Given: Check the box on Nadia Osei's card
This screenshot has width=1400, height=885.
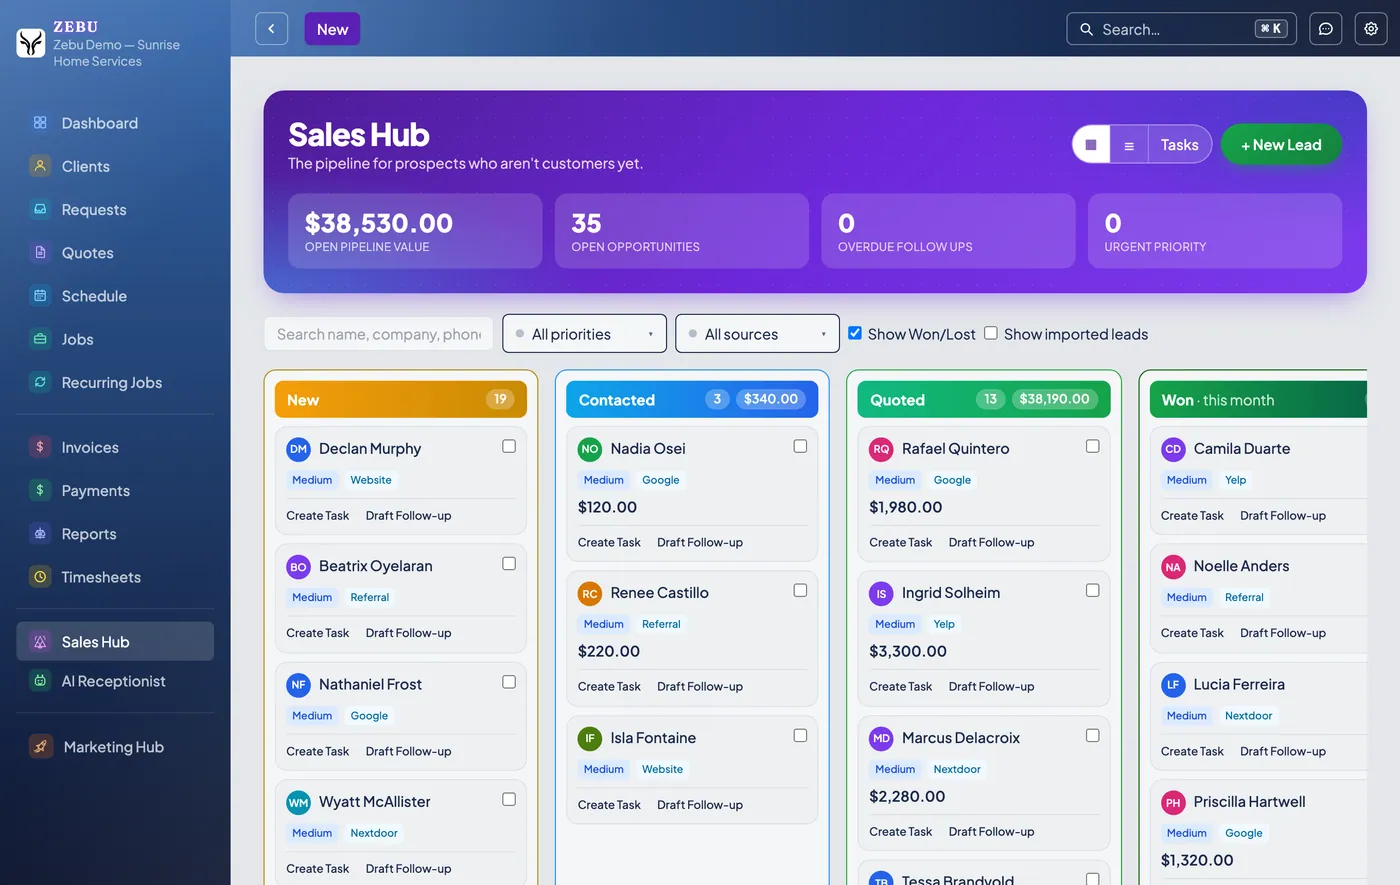Looking at the screenshot, I should pos(800,446).
